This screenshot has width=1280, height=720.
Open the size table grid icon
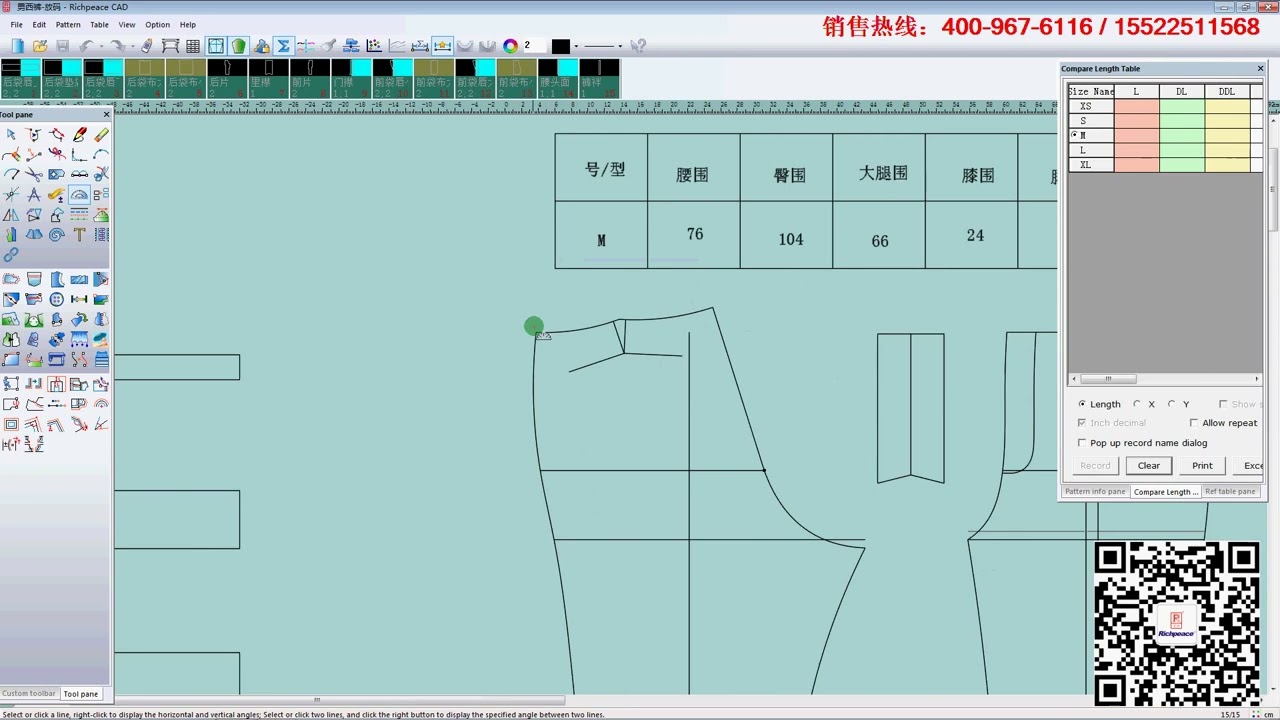(193, 46)
